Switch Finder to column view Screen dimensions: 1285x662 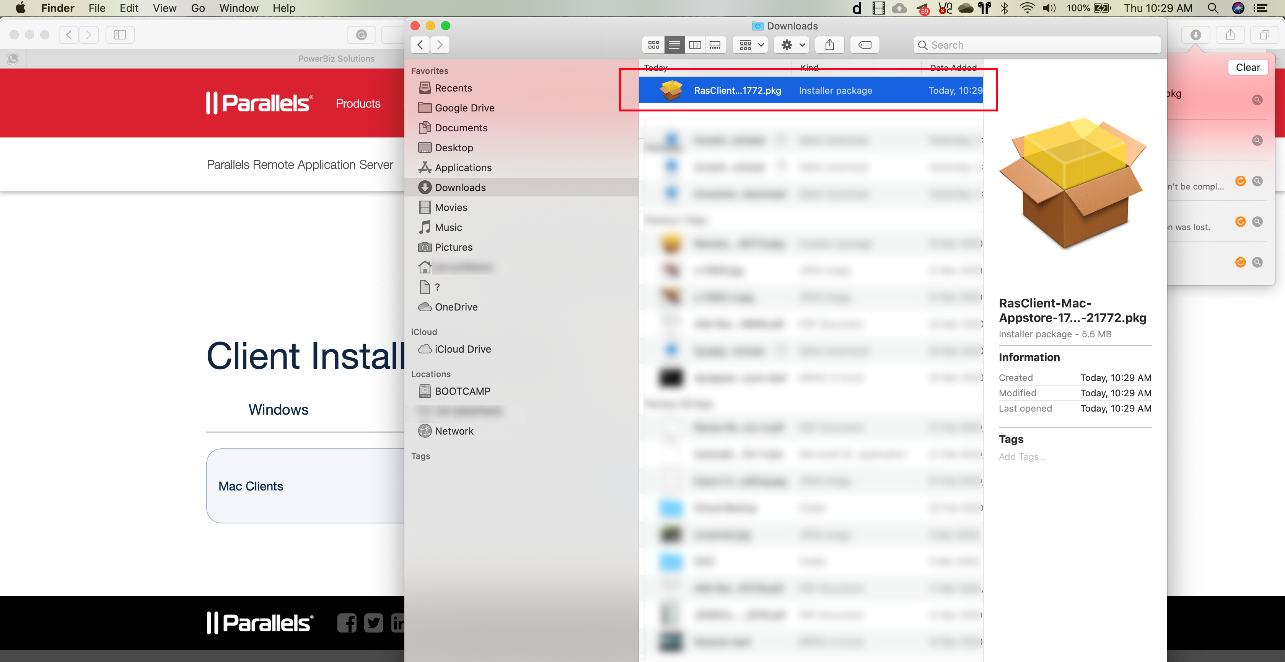coord(695,45)
